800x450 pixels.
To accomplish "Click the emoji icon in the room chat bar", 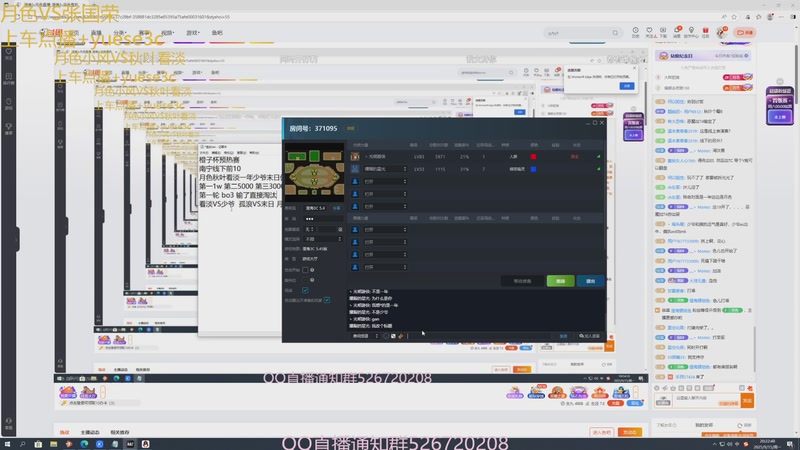I will pyautogui.click(x=386, y=336).
